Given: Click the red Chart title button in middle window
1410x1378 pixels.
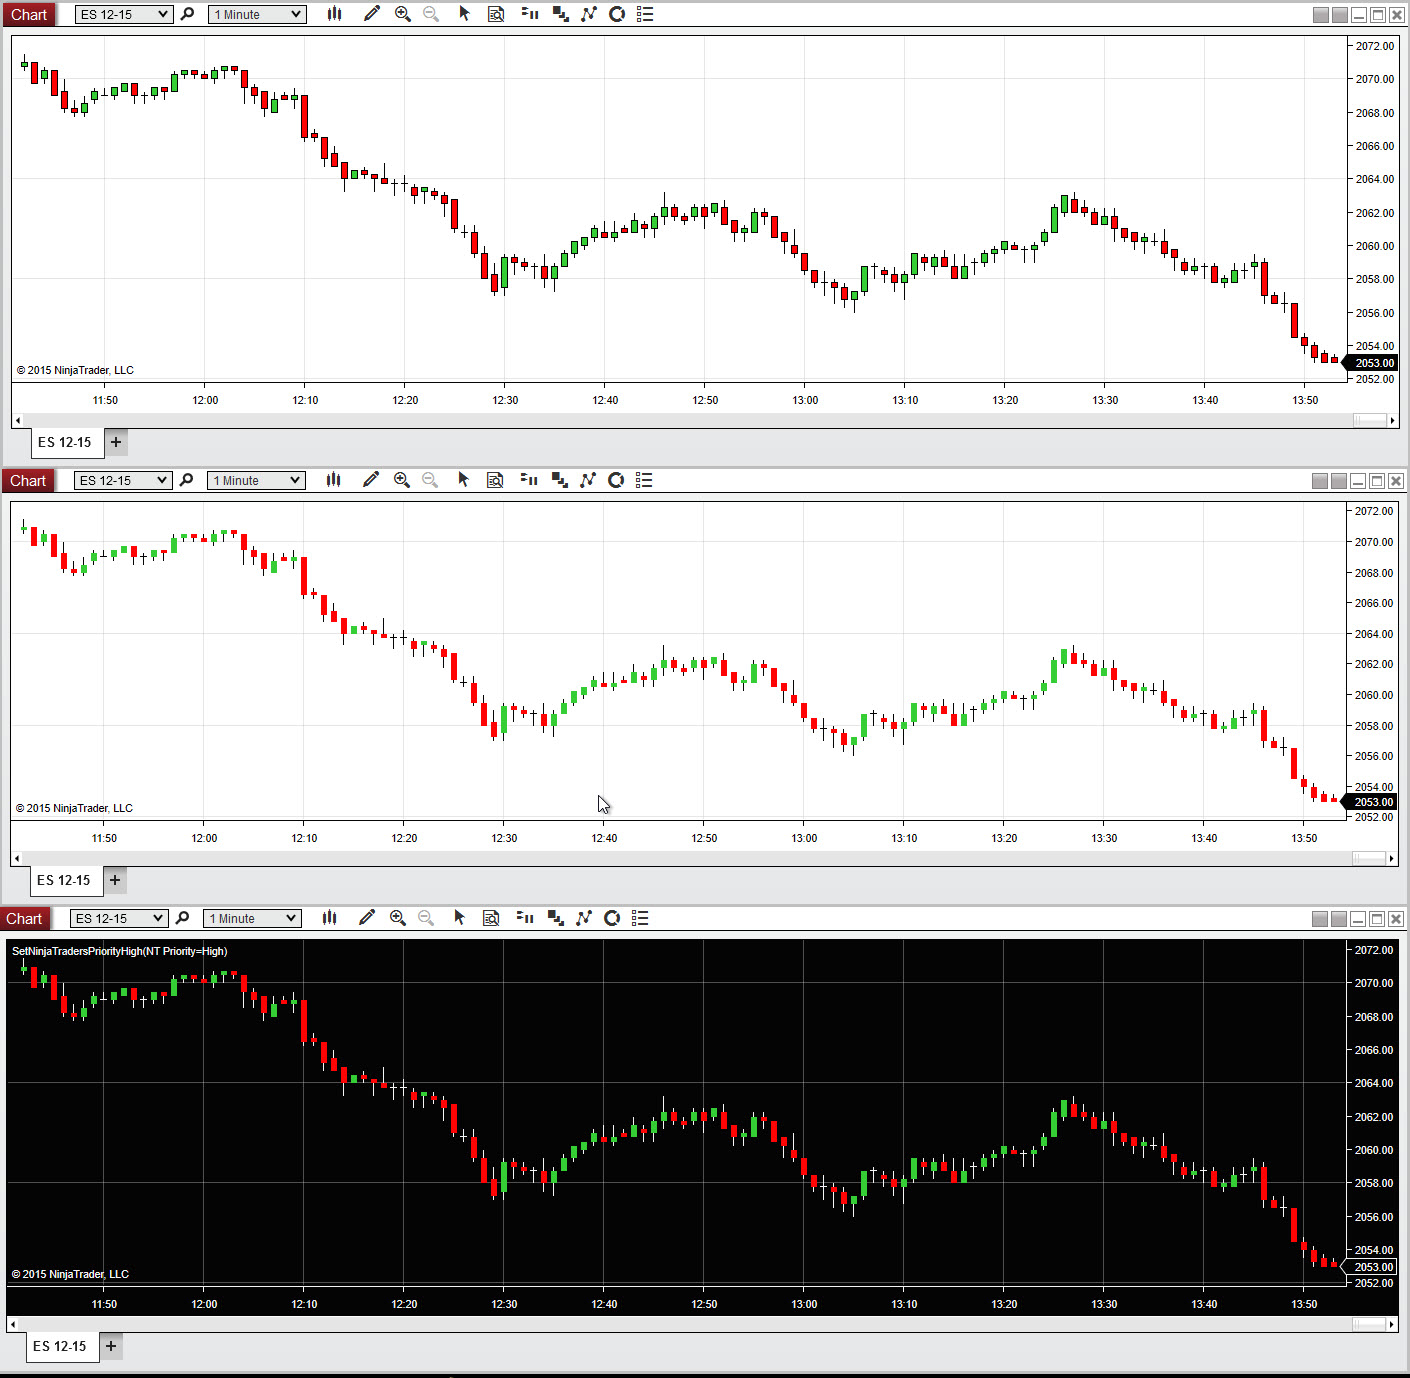Looking at the screenshot, I should (x=28, y=480).
